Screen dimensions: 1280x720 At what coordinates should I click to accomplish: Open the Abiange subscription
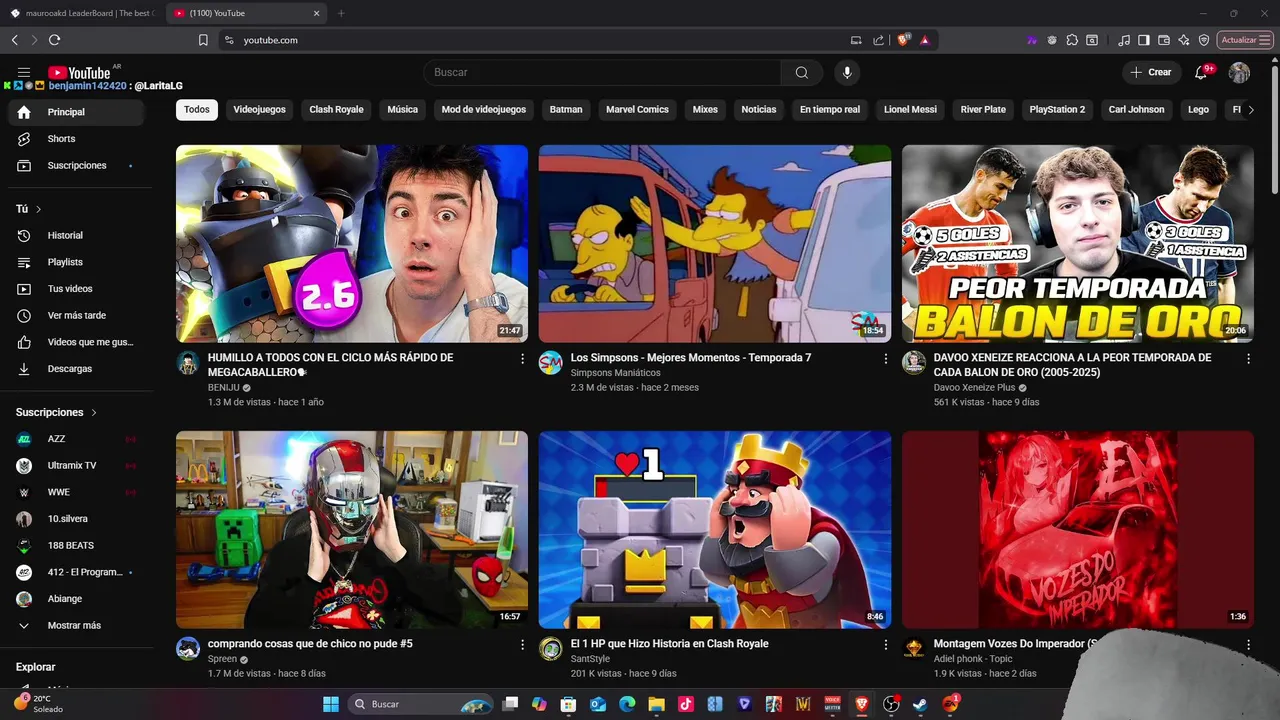click(76, 599)
